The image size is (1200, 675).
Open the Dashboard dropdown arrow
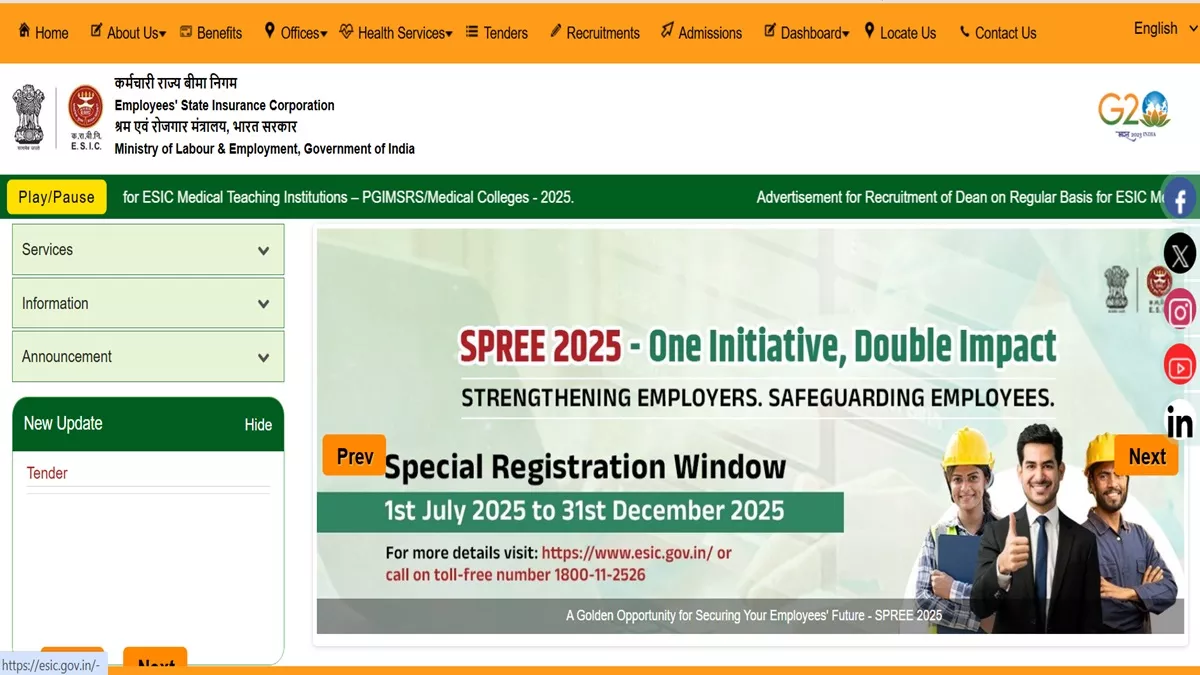(x=845, y=34)
